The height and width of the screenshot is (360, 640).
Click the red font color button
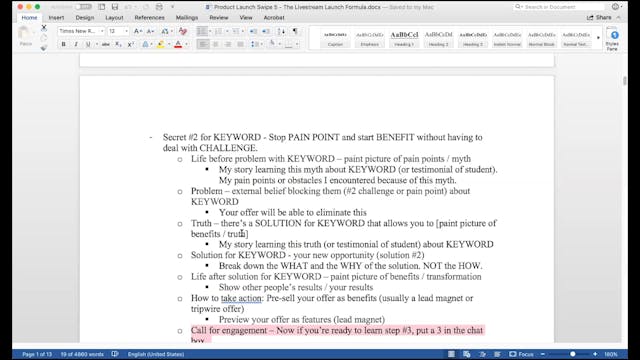click(178, 44)
